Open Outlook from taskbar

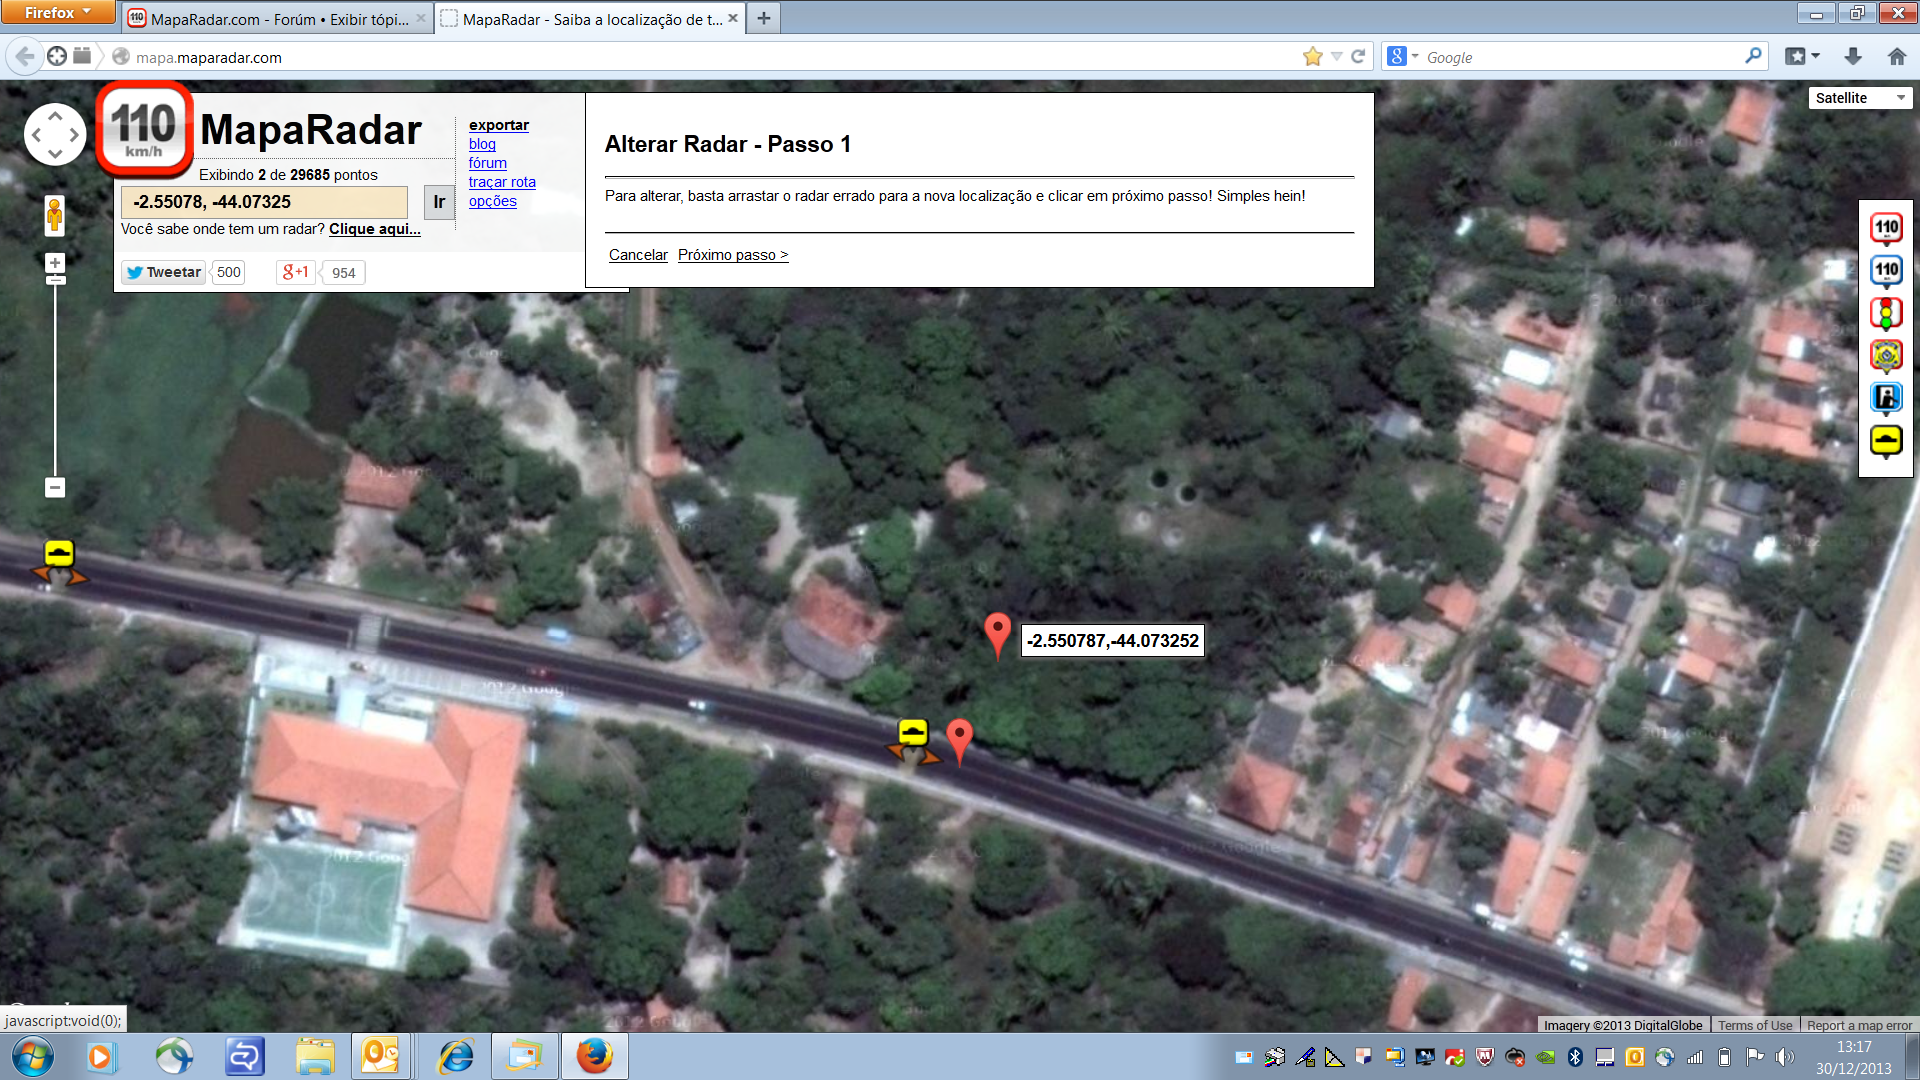[x=380, y=1056]
